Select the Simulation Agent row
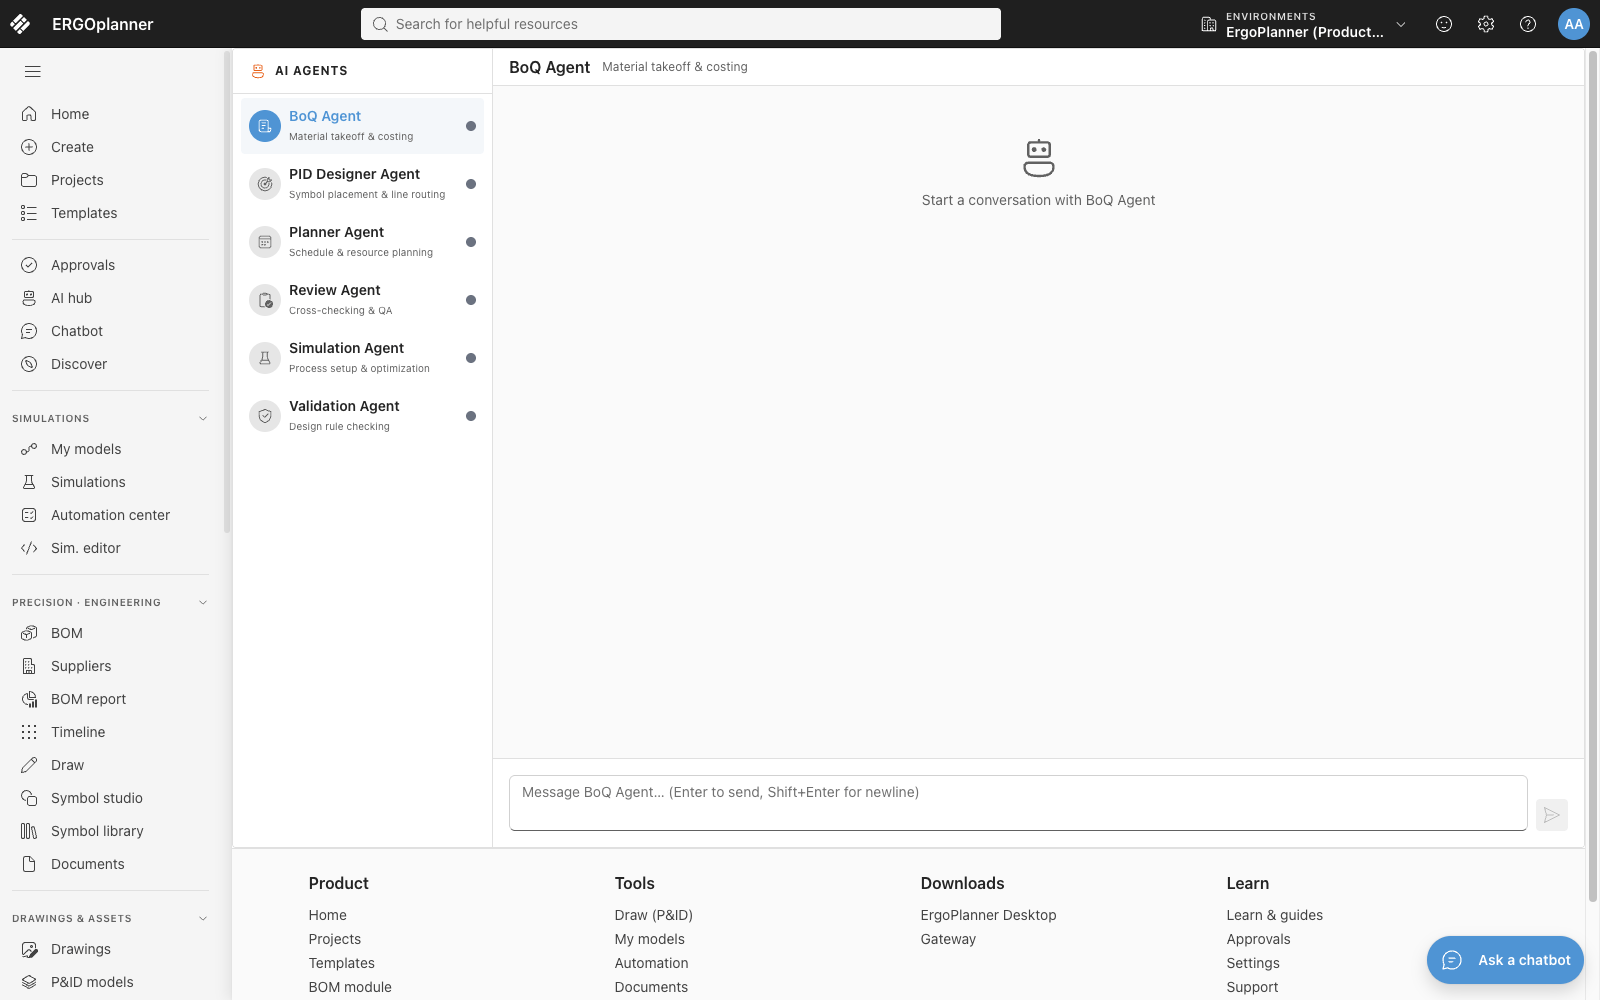The height and width of the screenshot is (1000, 1600). 362,358
